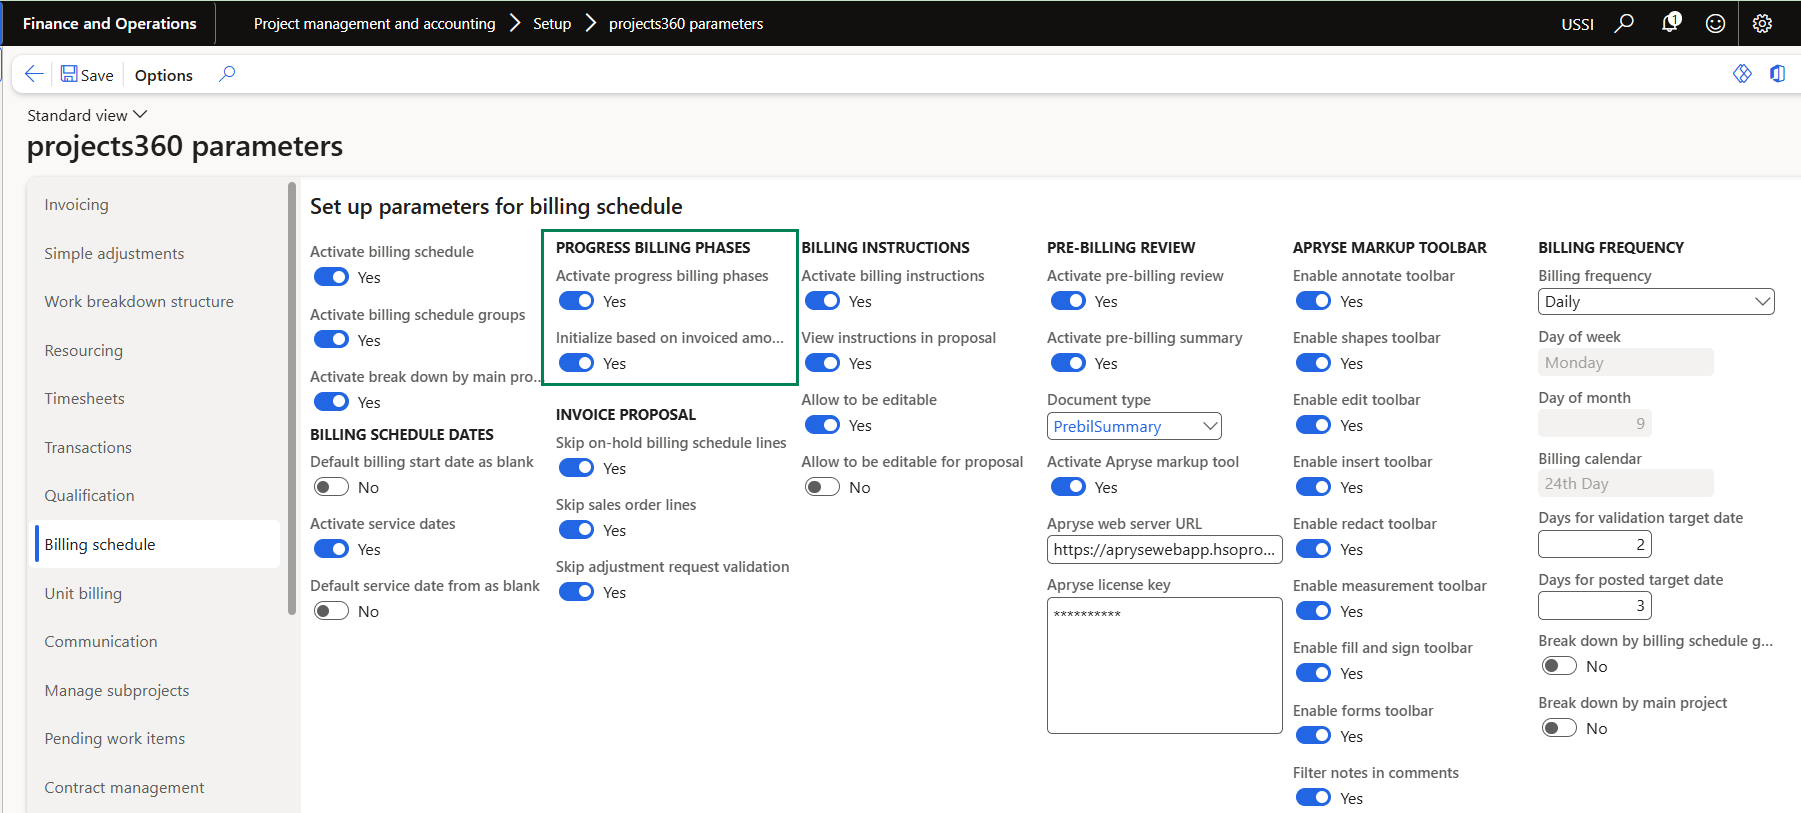Disable Activate progress billing phases toggle
The image size is (1801, 813).
(577, 301)
